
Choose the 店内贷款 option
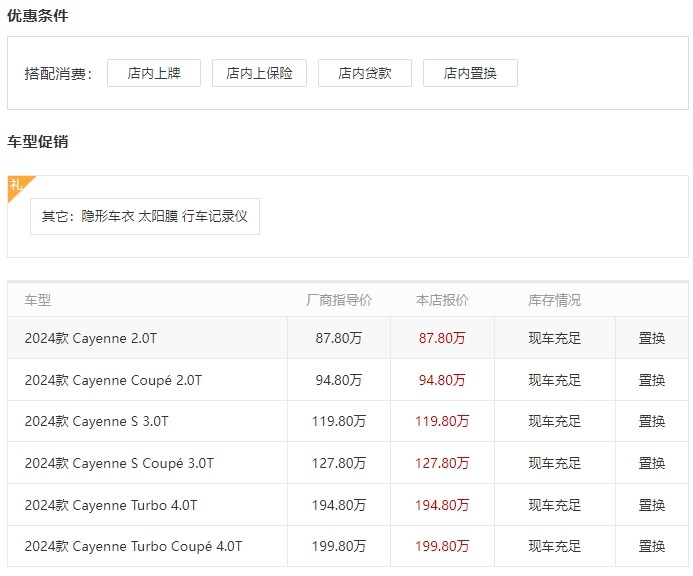365,73
